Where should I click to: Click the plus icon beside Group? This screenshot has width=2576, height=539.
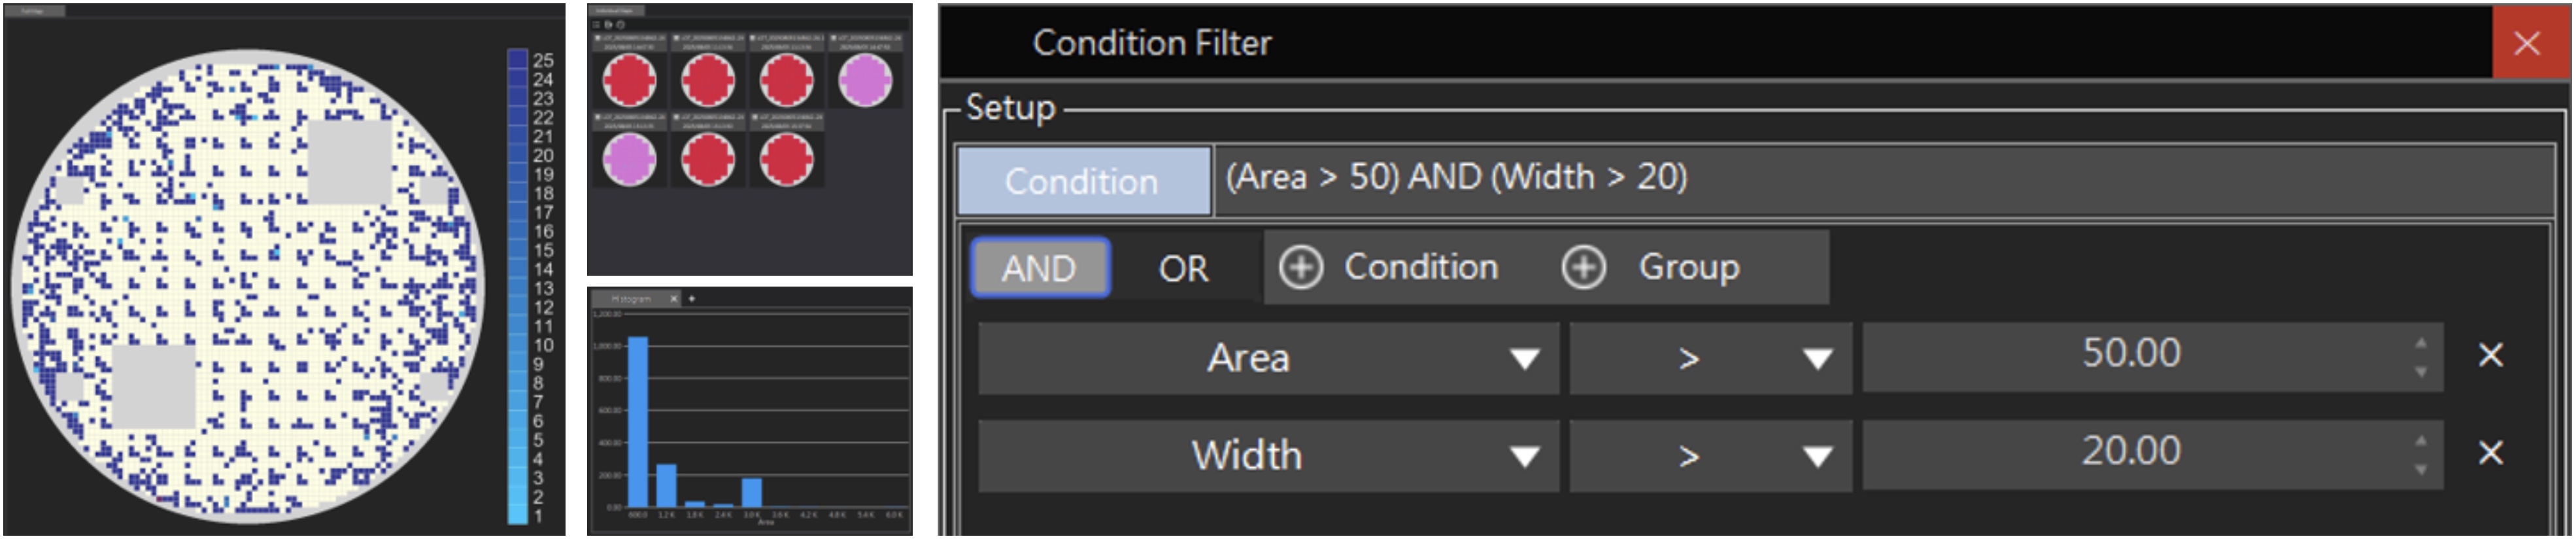point(1584,268)
